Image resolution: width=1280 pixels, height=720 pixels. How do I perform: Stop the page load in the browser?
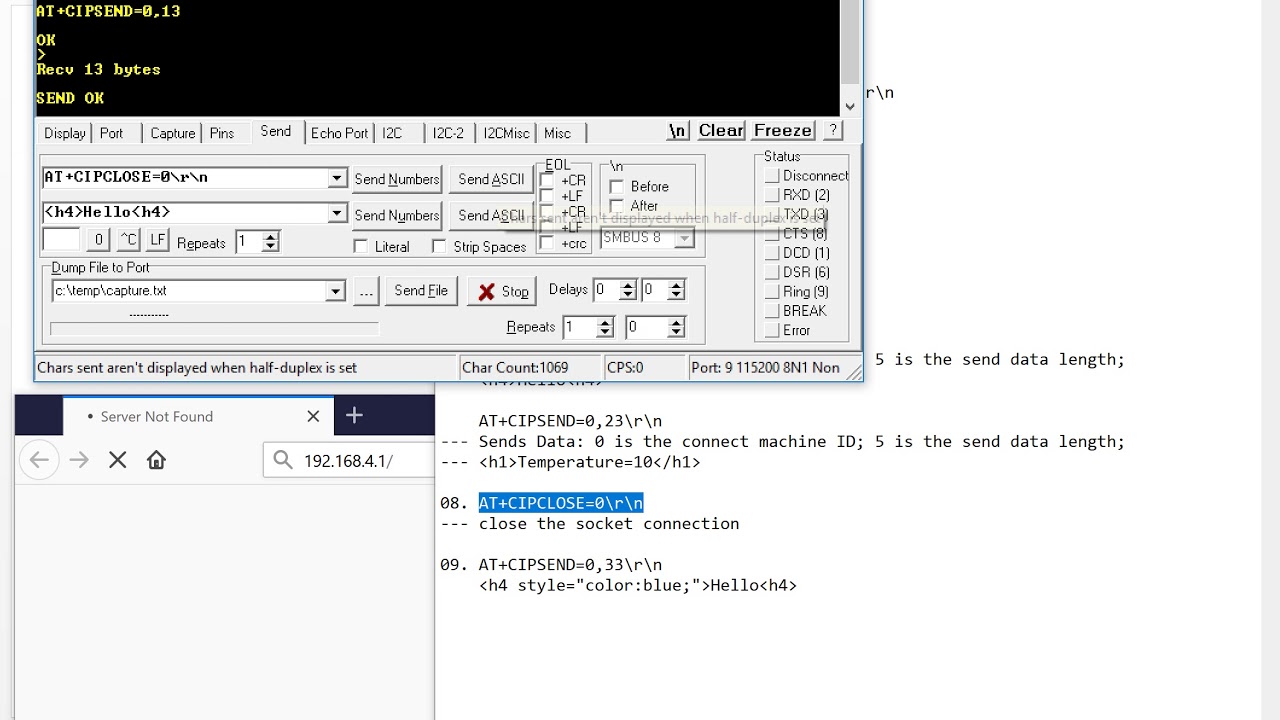pyautogui.click(x=117, y=460)
